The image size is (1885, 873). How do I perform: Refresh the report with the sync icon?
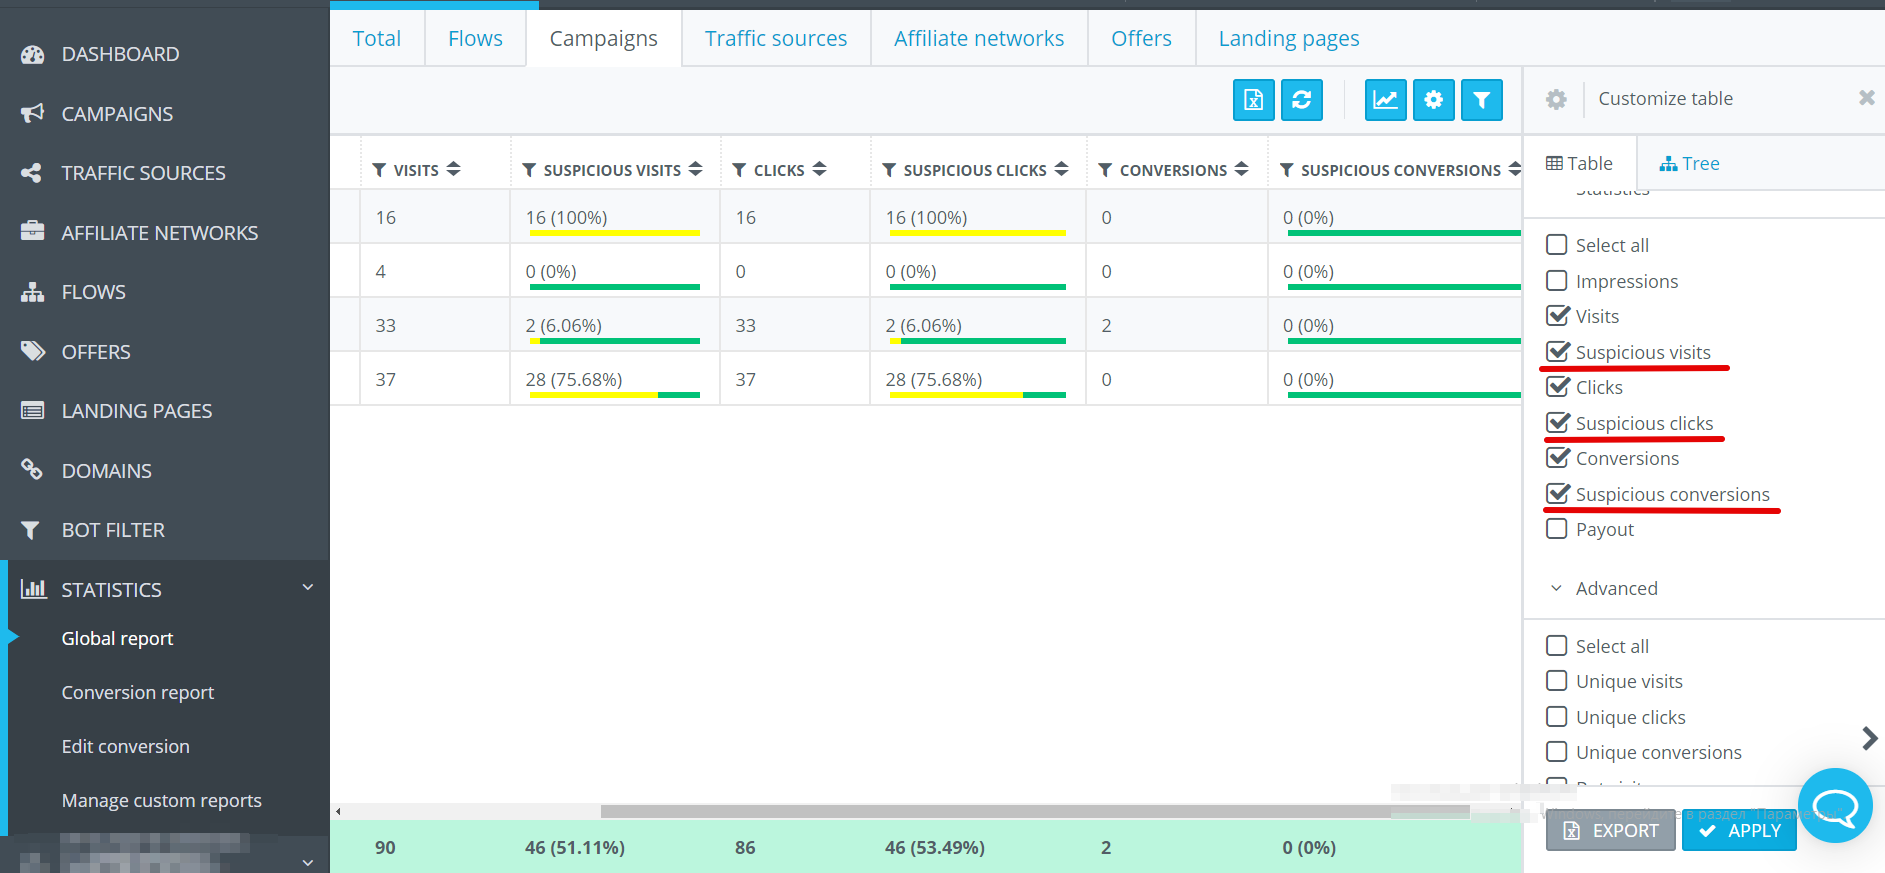pos(1302,100)
